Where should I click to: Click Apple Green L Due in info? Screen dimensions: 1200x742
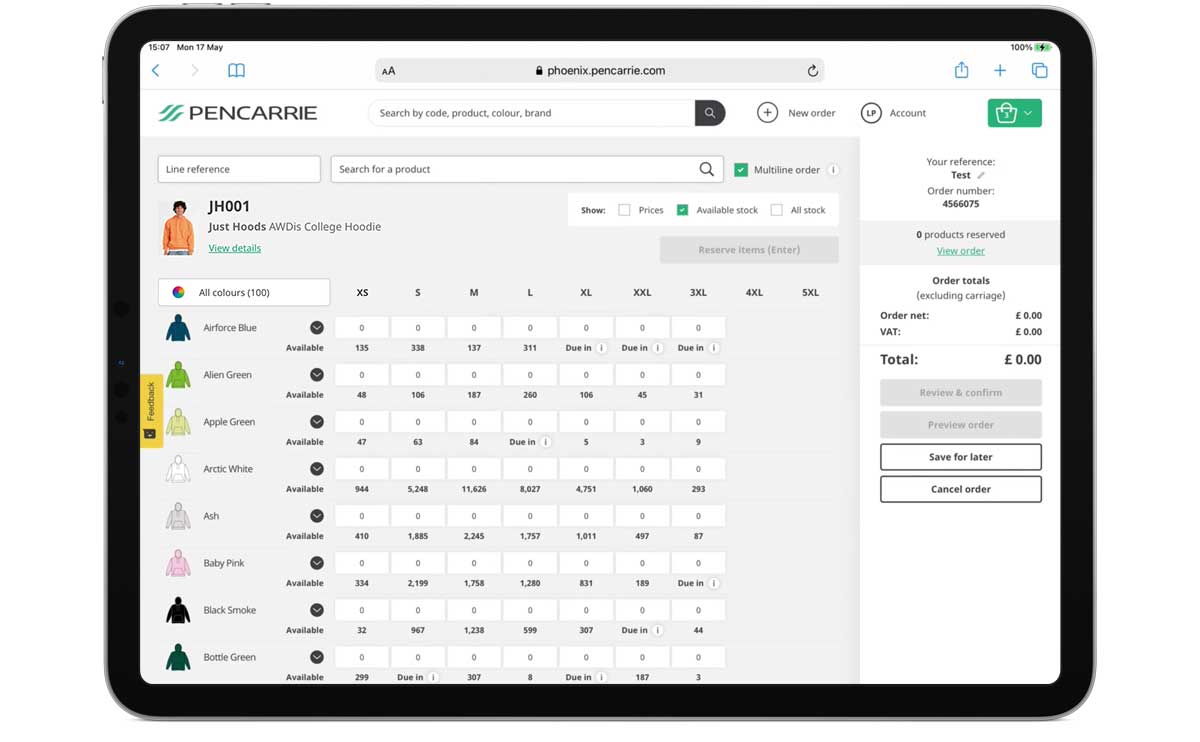[545, 442]
